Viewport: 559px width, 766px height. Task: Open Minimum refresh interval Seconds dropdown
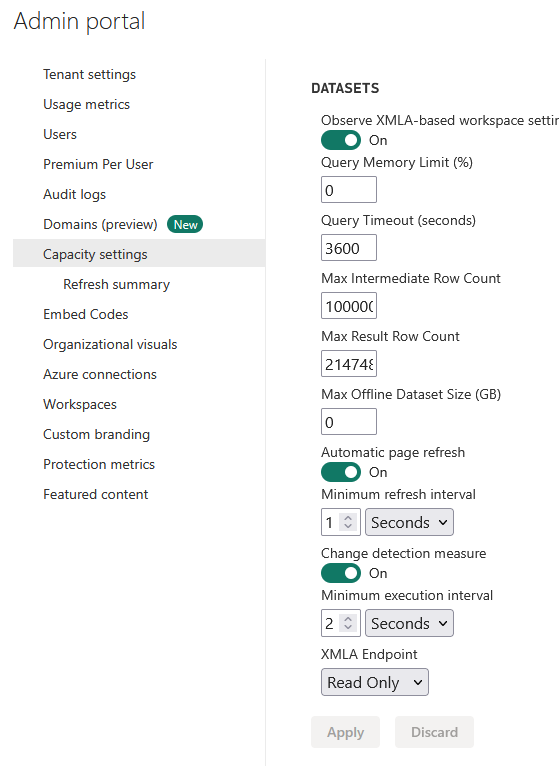(409, 522)
